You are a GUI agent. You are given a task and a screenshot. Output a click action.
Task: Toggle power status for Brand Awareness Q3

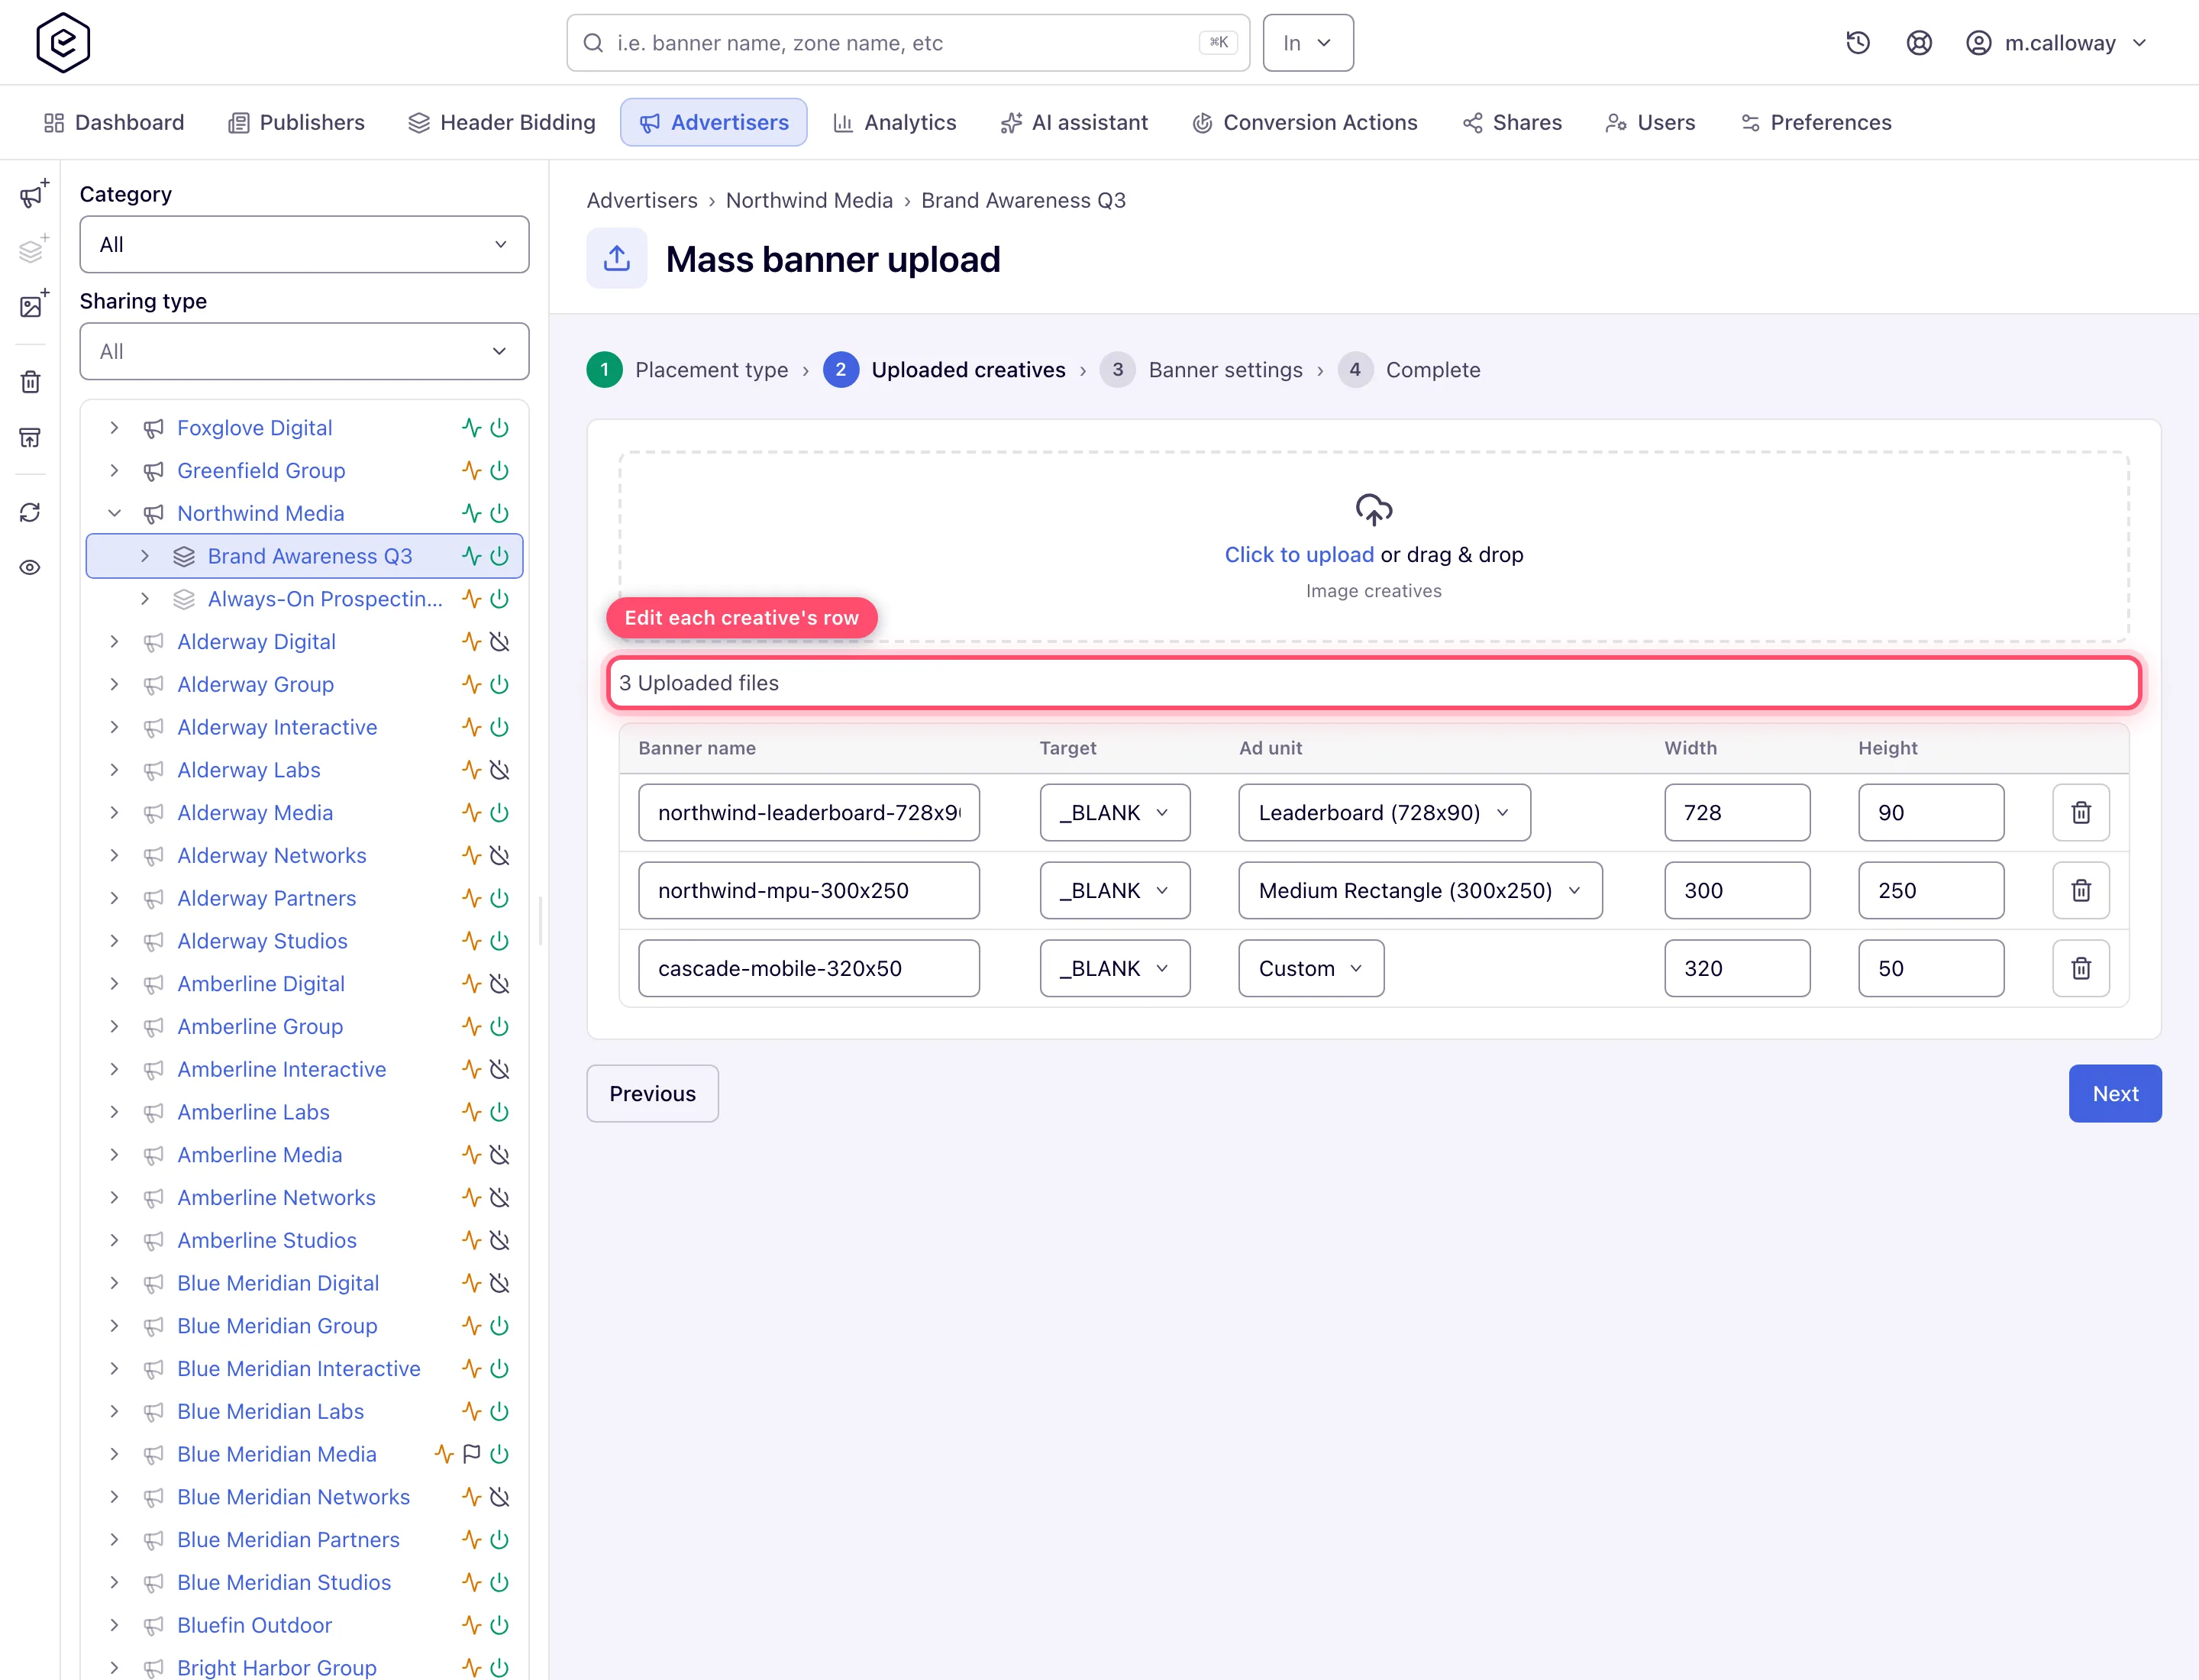pos(499,556)
